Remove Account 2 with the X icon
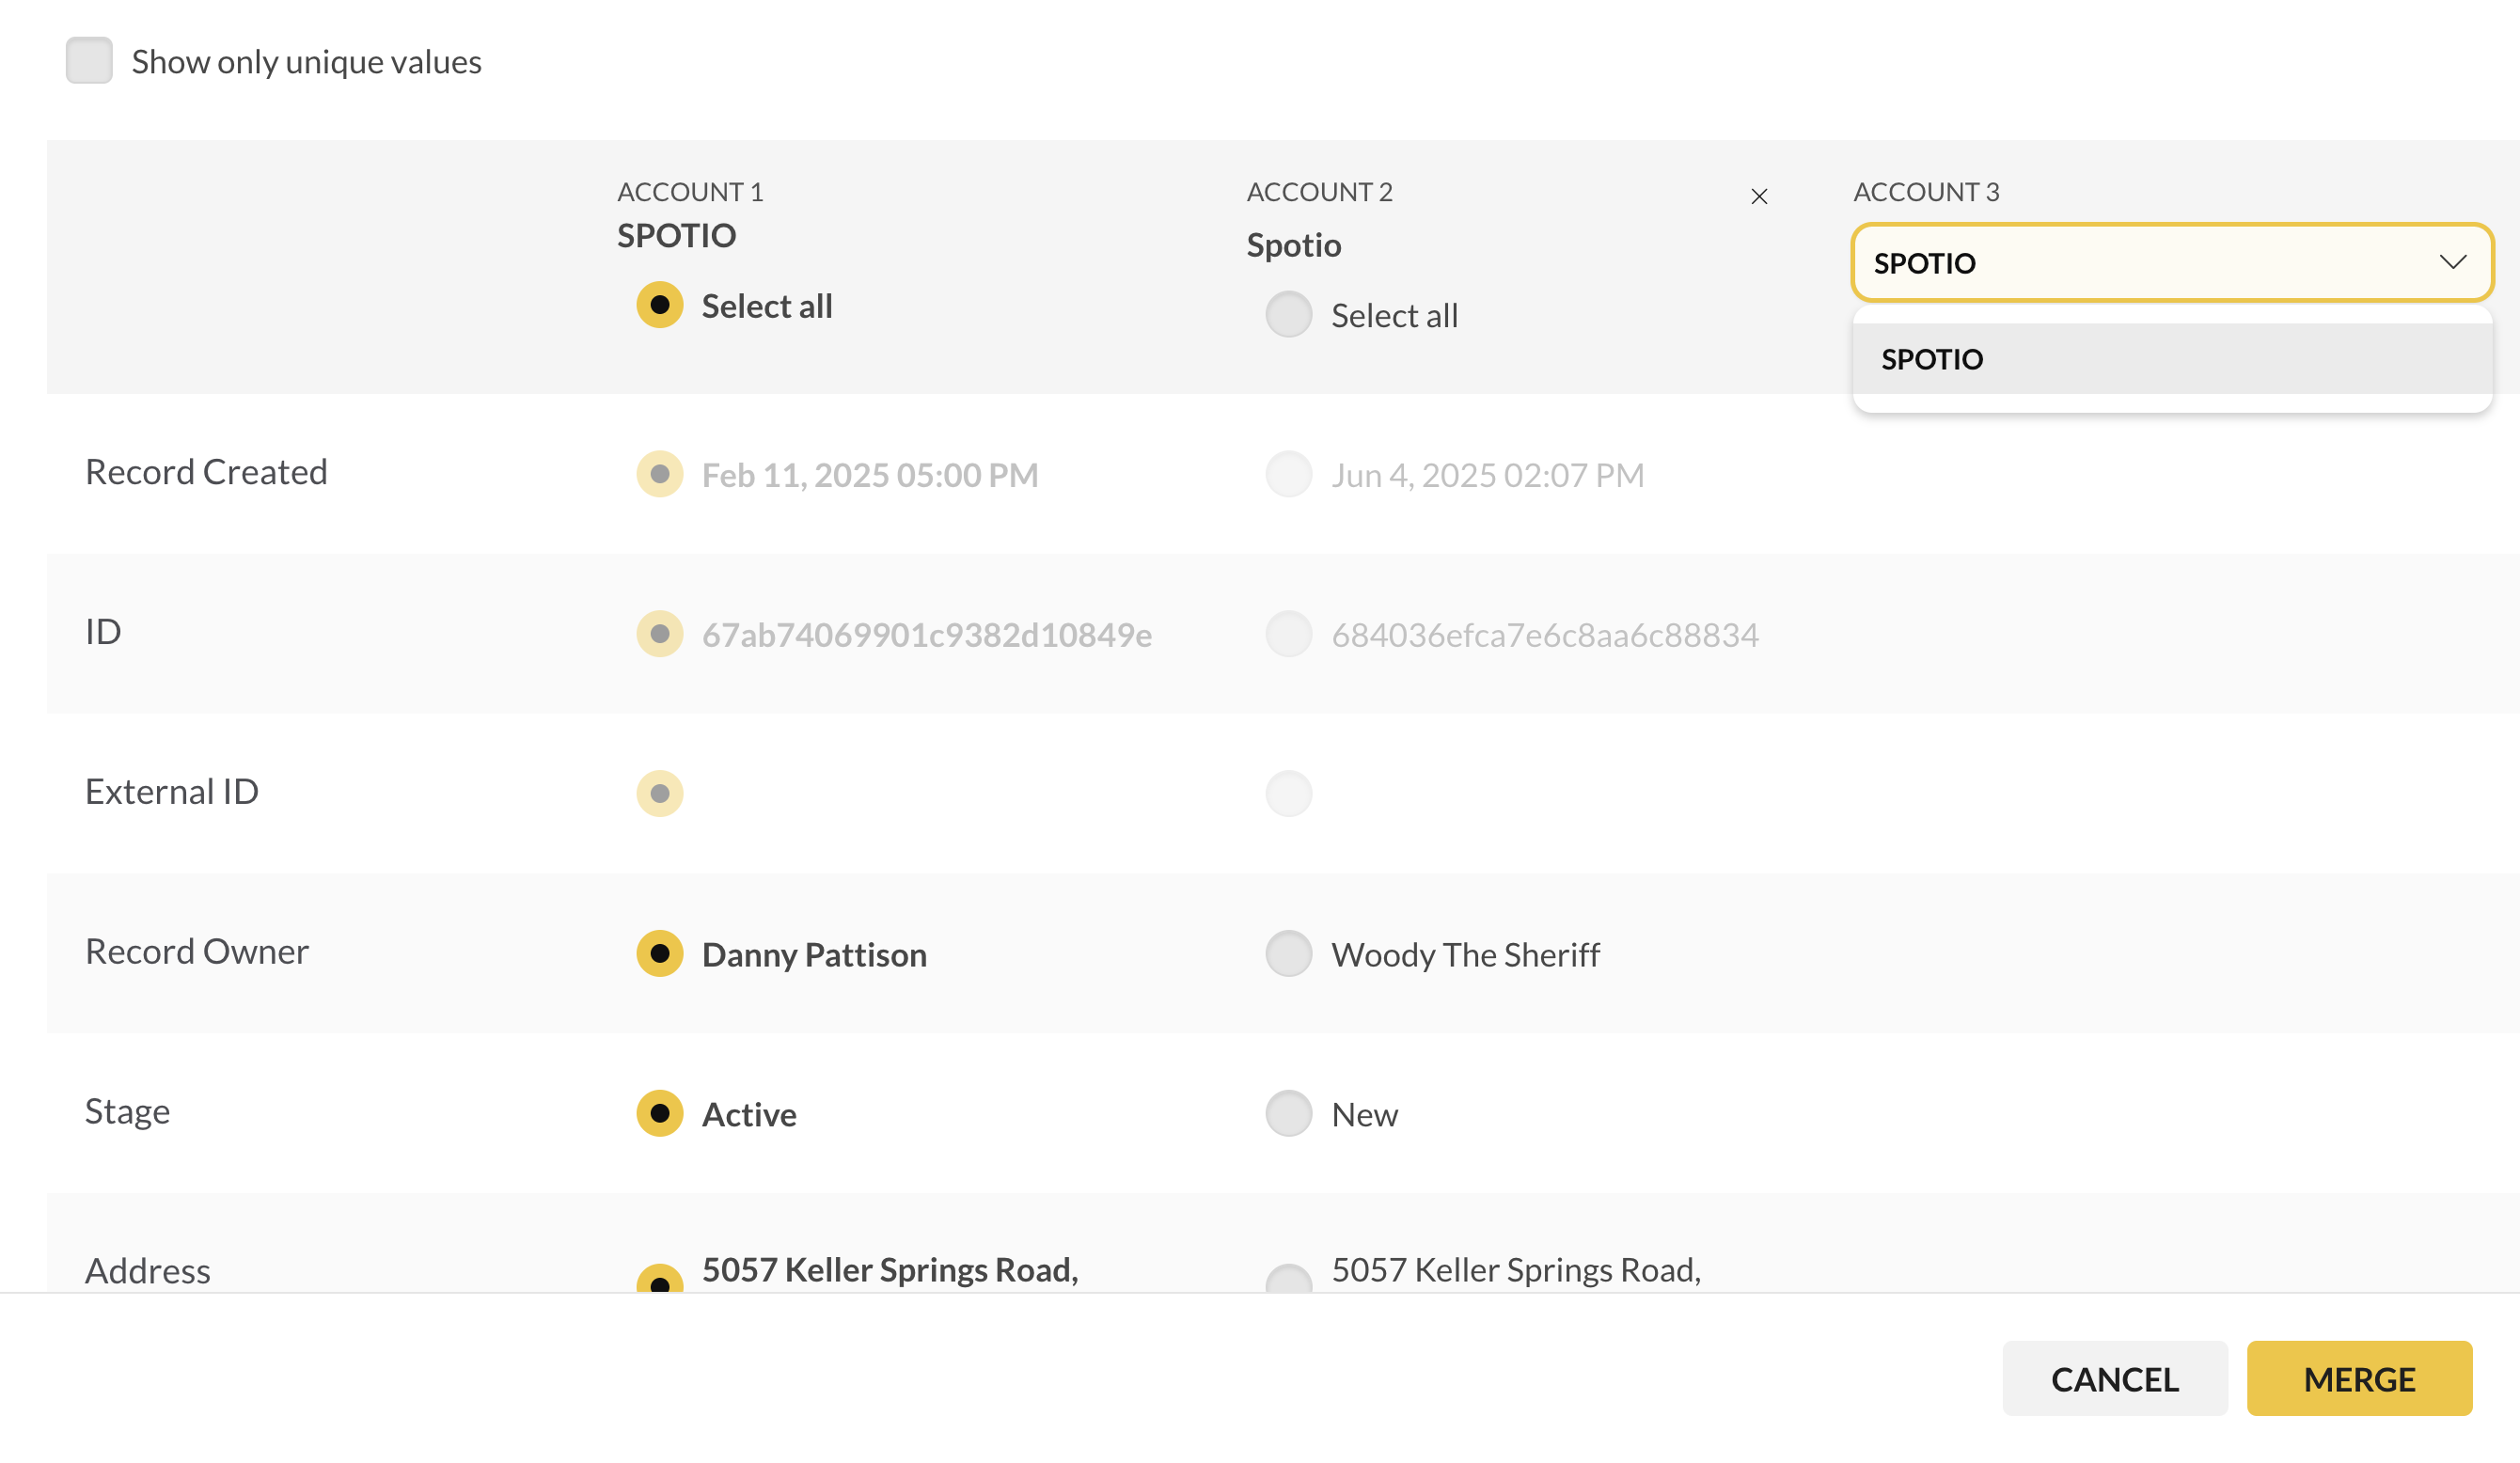 click(1759, 197)
